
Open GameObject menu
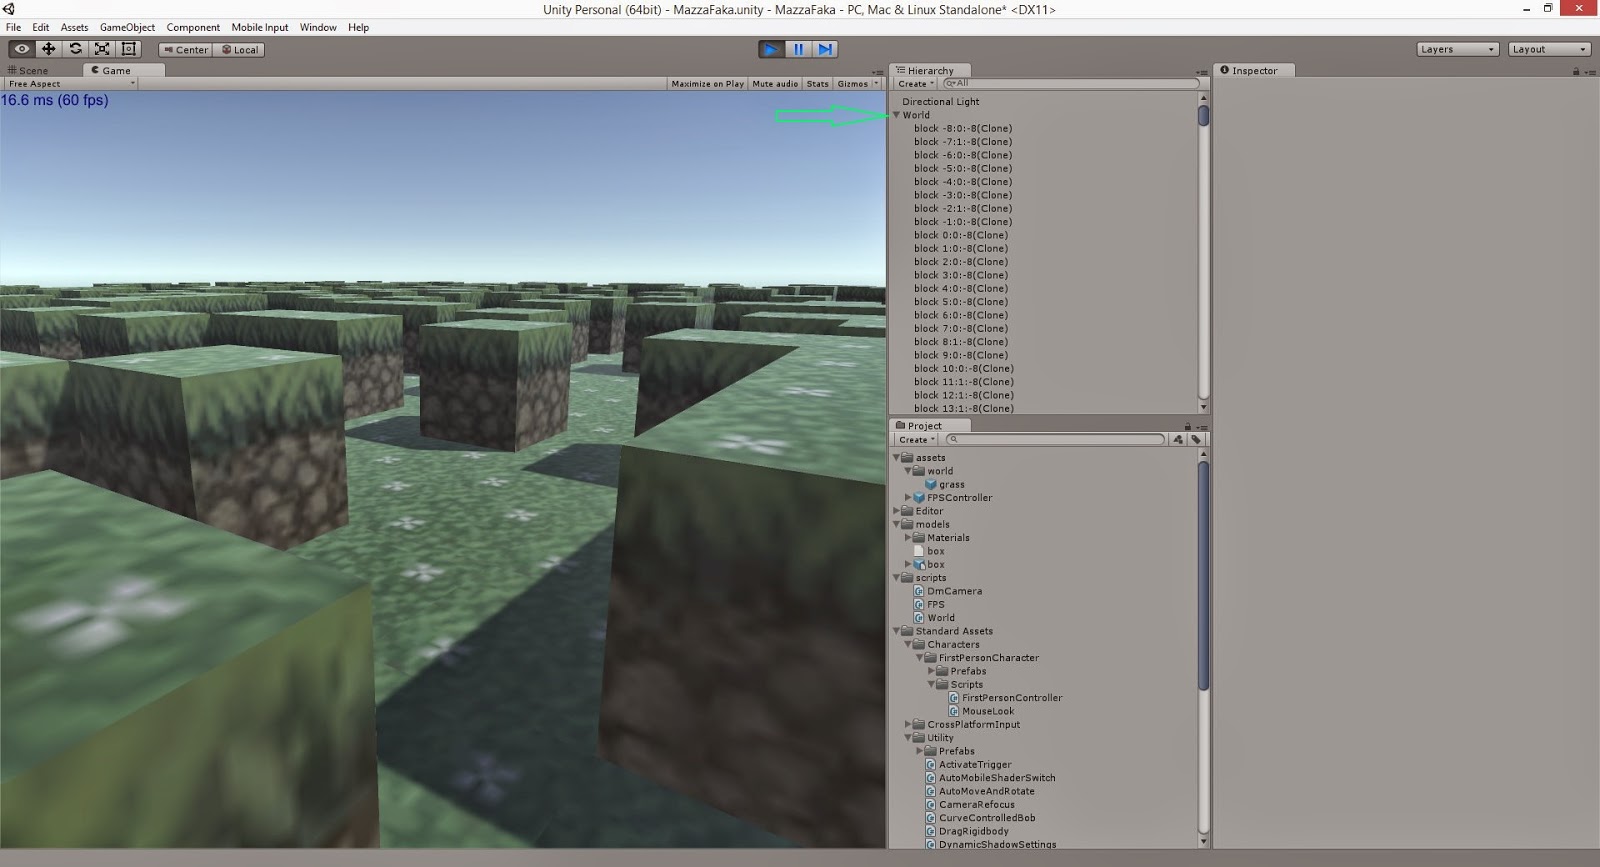coord(127,27)
